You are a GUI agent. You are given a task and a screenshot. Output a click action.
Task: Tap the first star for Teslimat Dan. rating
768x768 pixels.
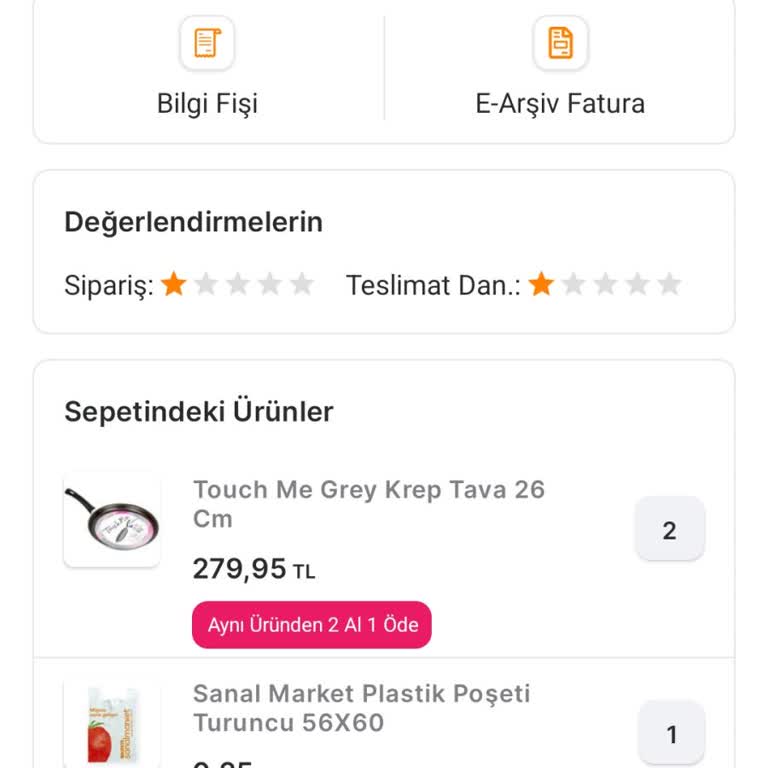(541, 285)
